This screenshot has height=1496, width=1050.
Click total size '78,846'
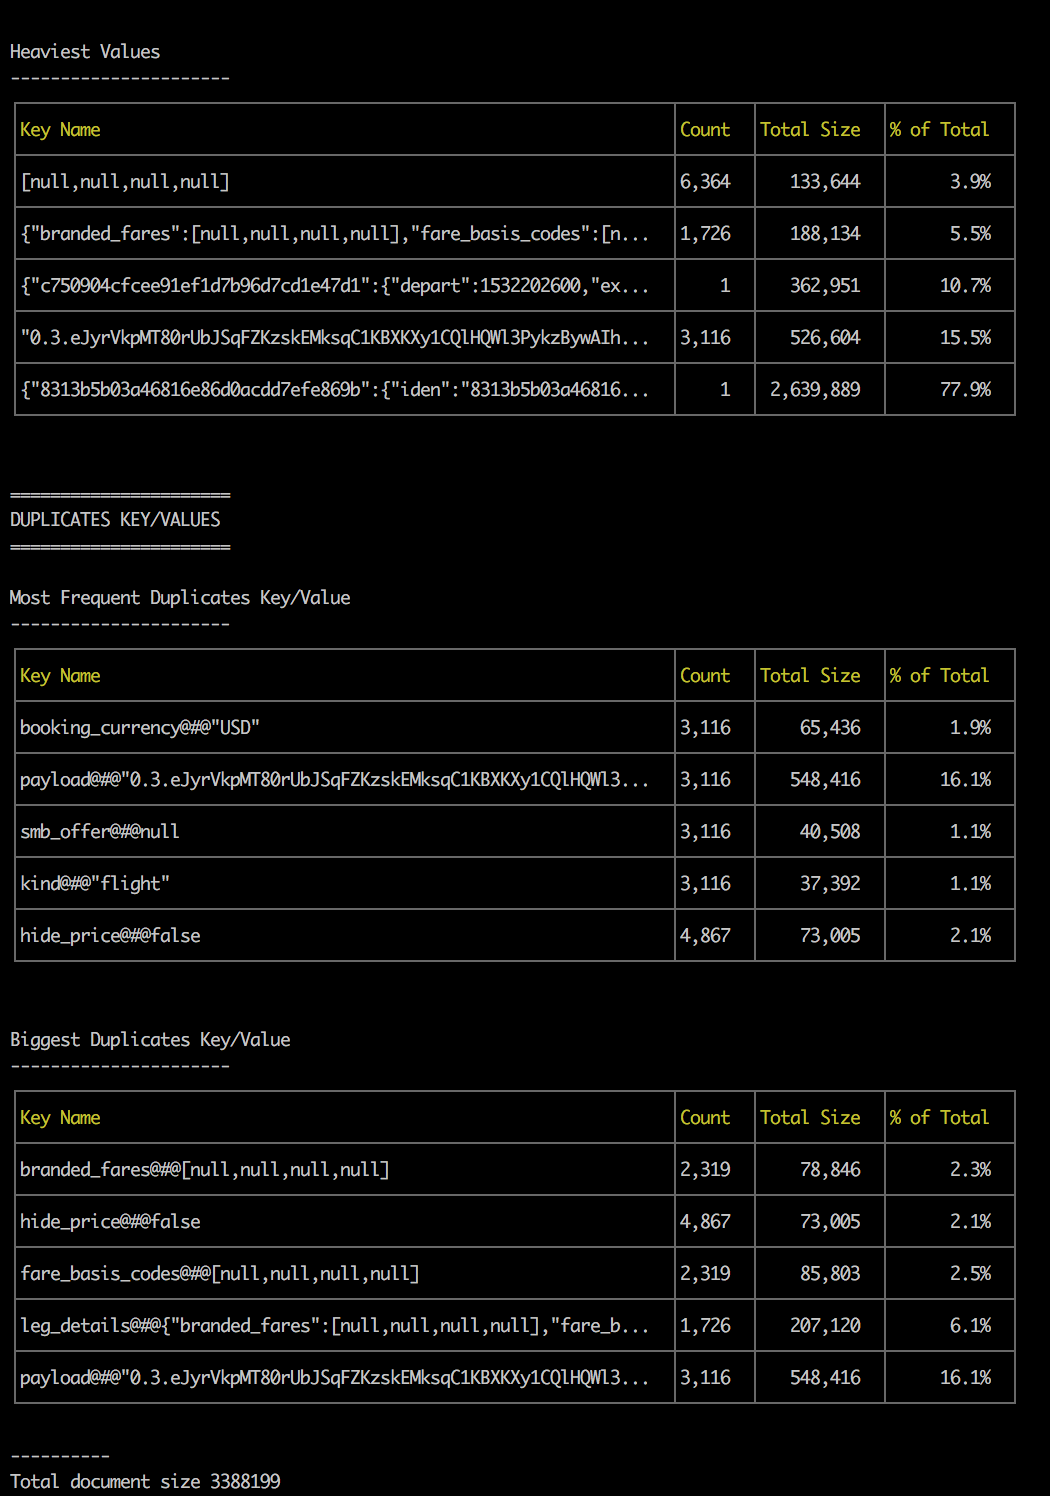click(830, 1170)
